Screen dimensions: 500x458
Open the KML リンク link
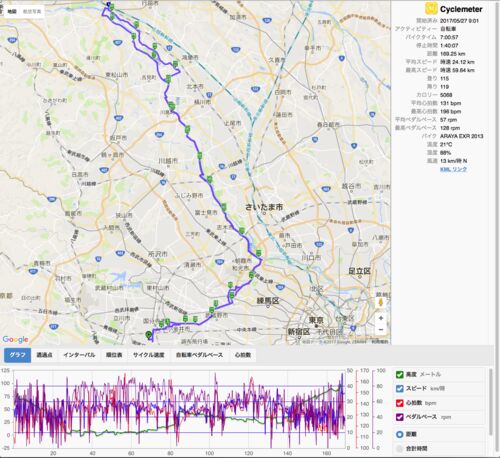point(453,169)
